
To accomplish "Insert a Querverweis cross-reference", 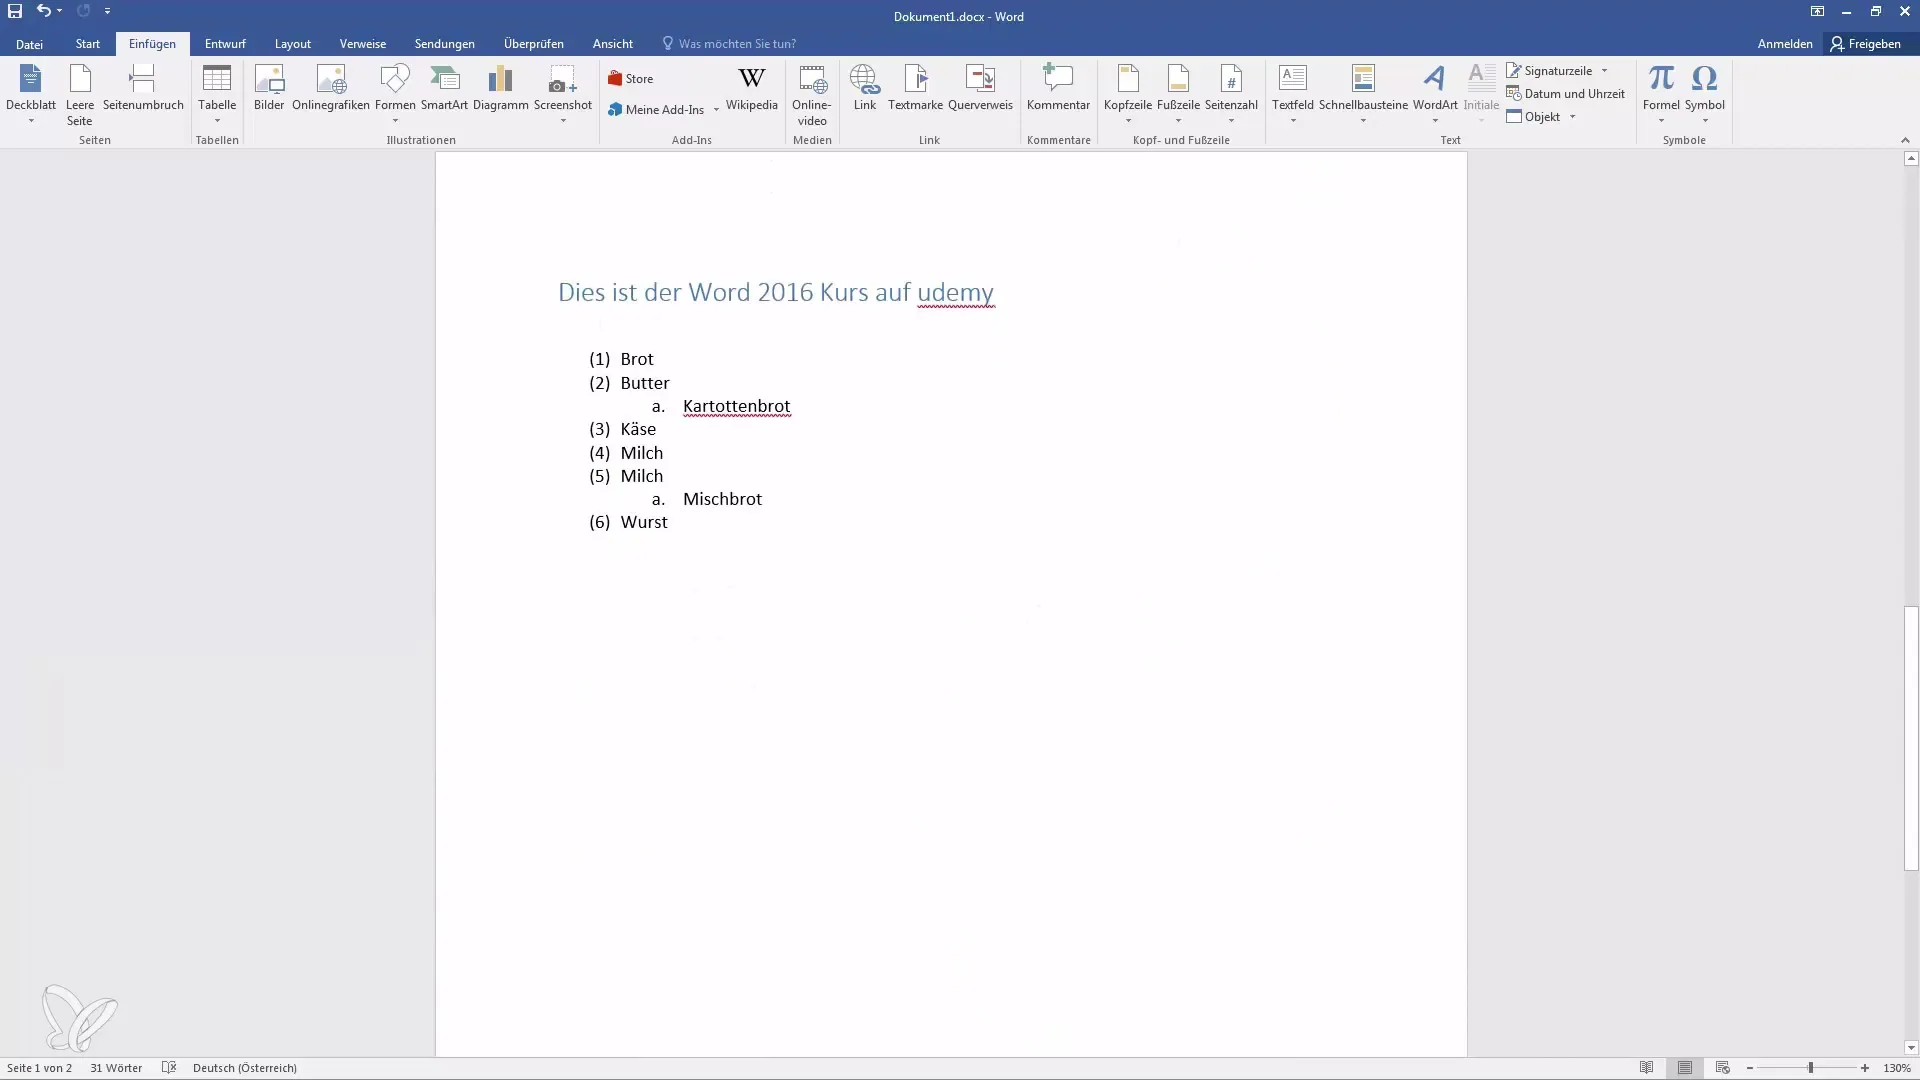I will (980, 88).
